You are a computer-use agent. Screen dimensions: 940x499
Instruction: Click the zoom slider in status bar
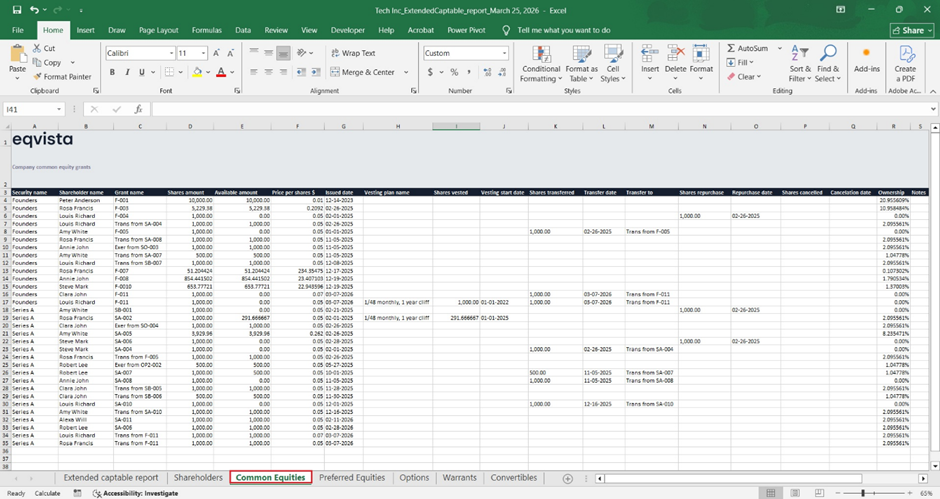coord(862,492)
